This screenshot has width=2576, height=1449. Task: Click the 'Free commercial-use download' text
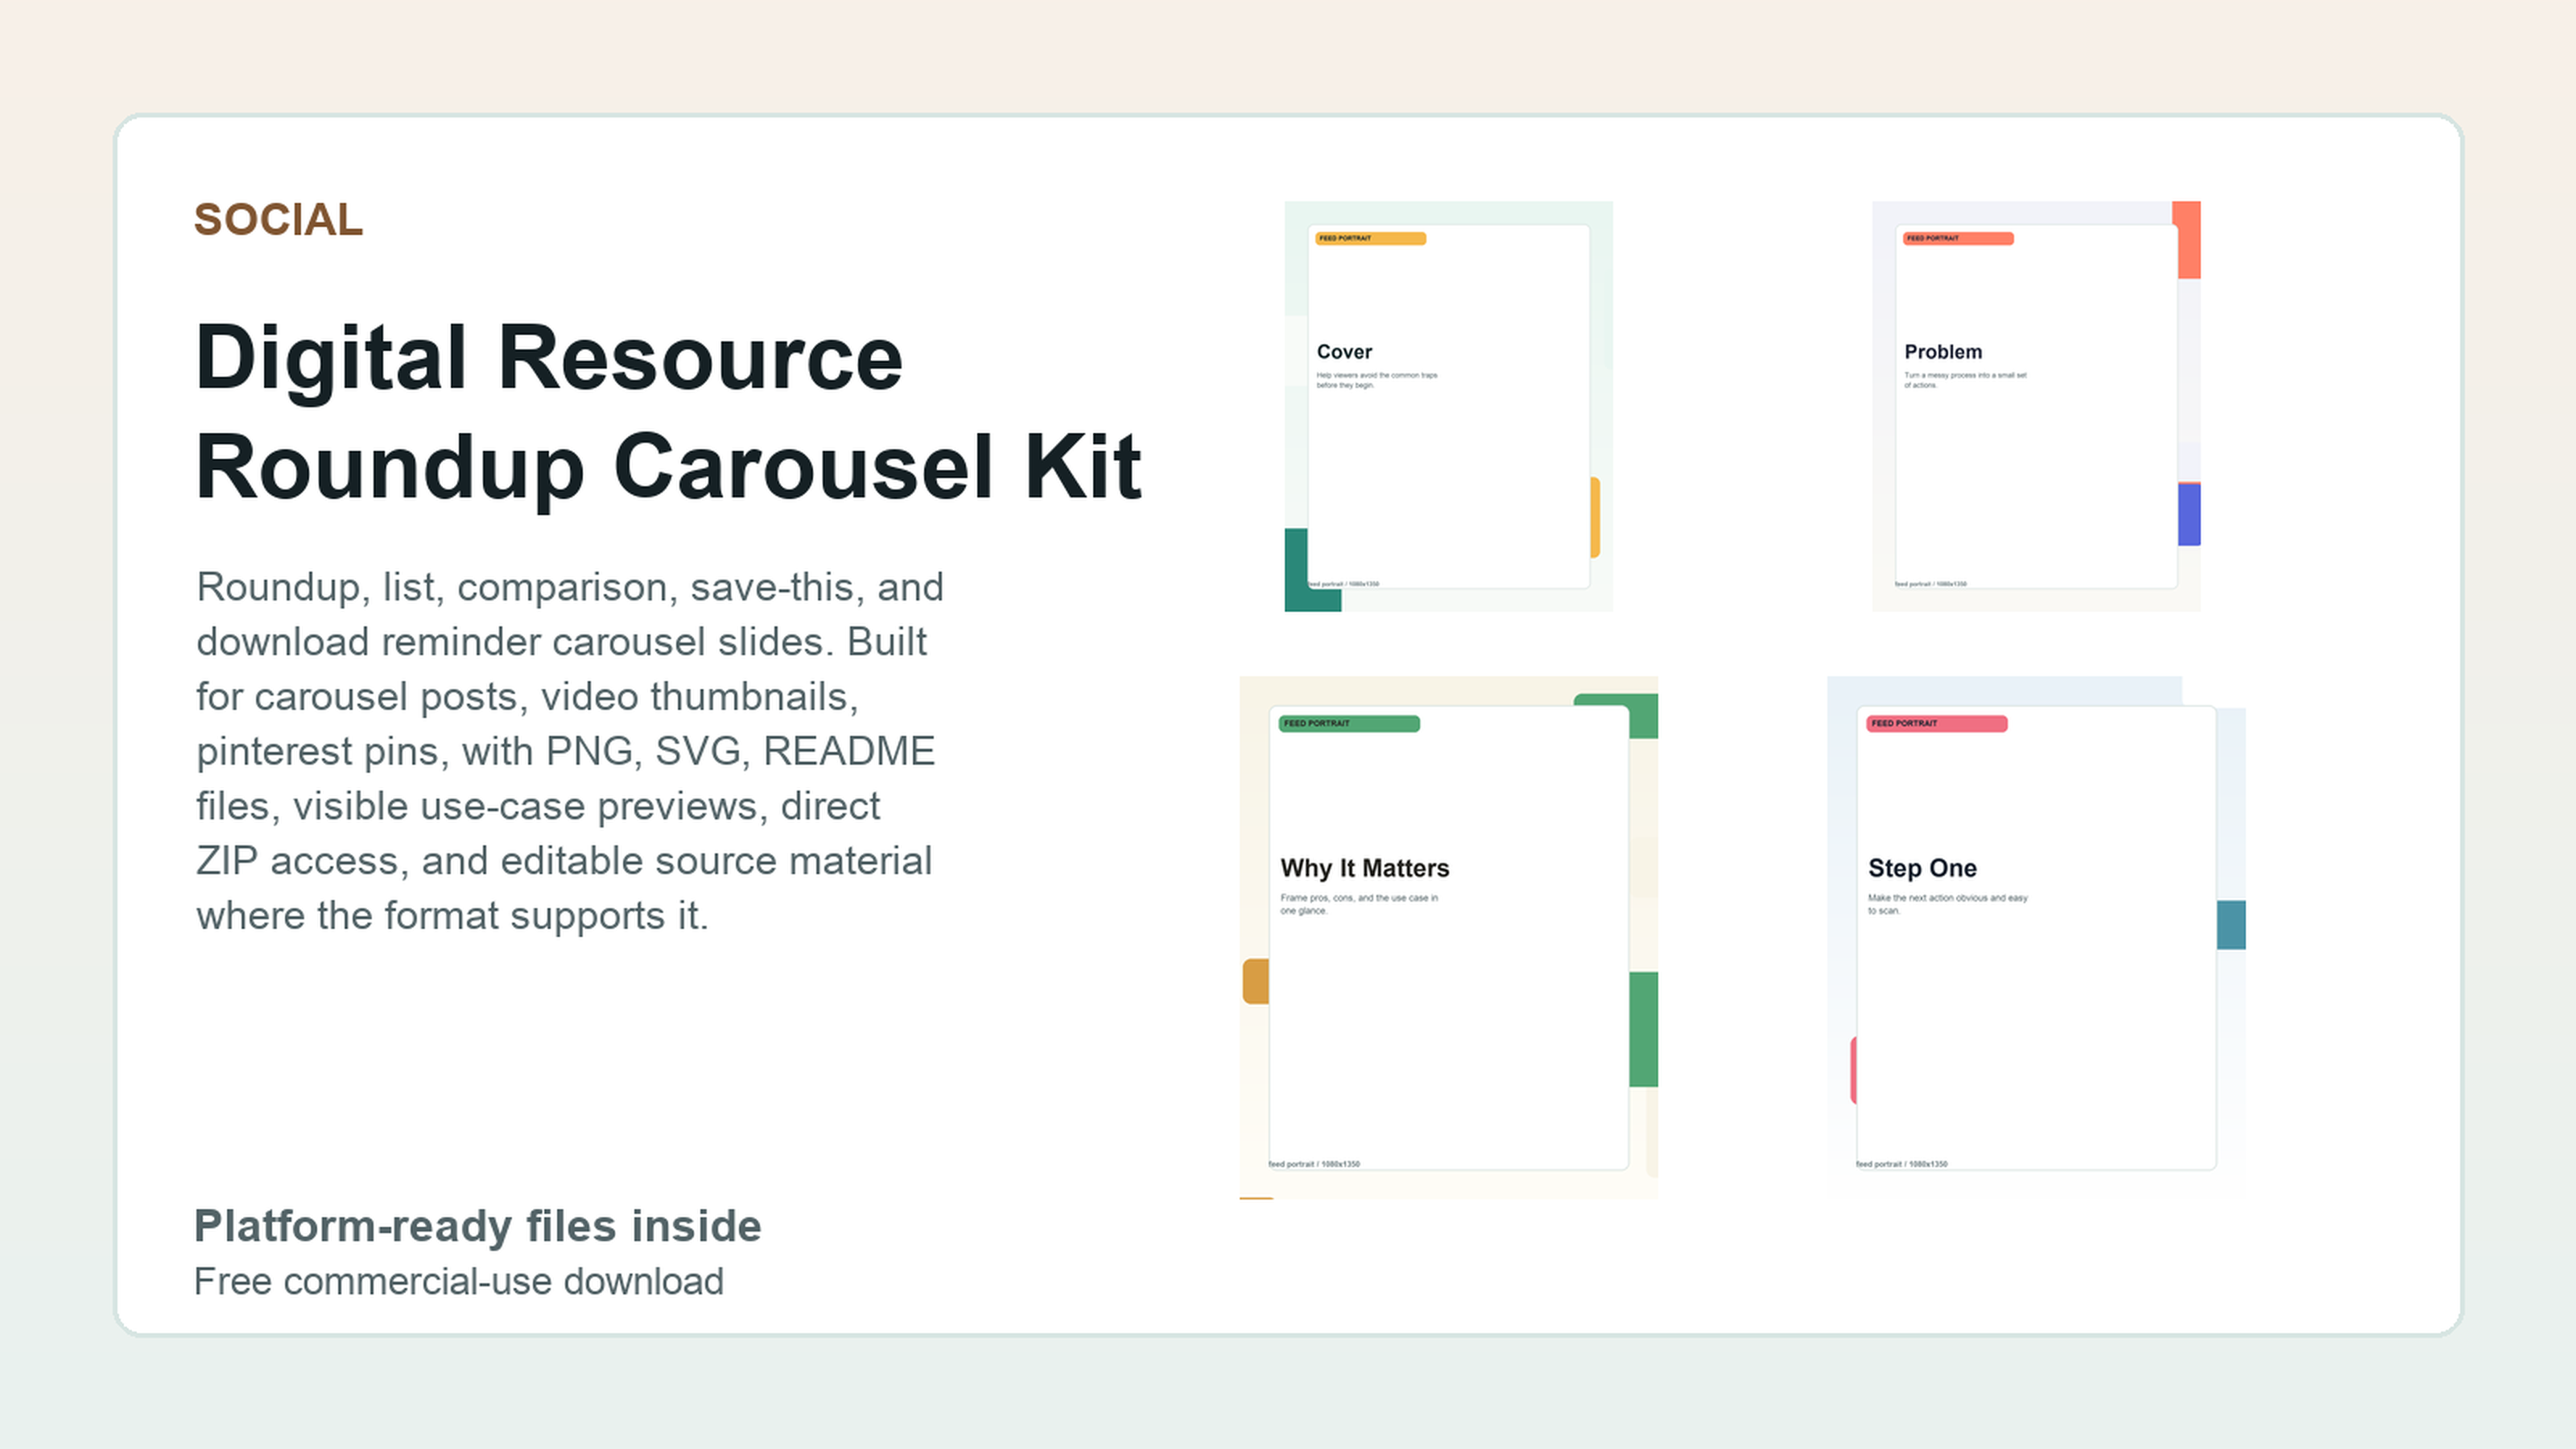point(459,1281)
